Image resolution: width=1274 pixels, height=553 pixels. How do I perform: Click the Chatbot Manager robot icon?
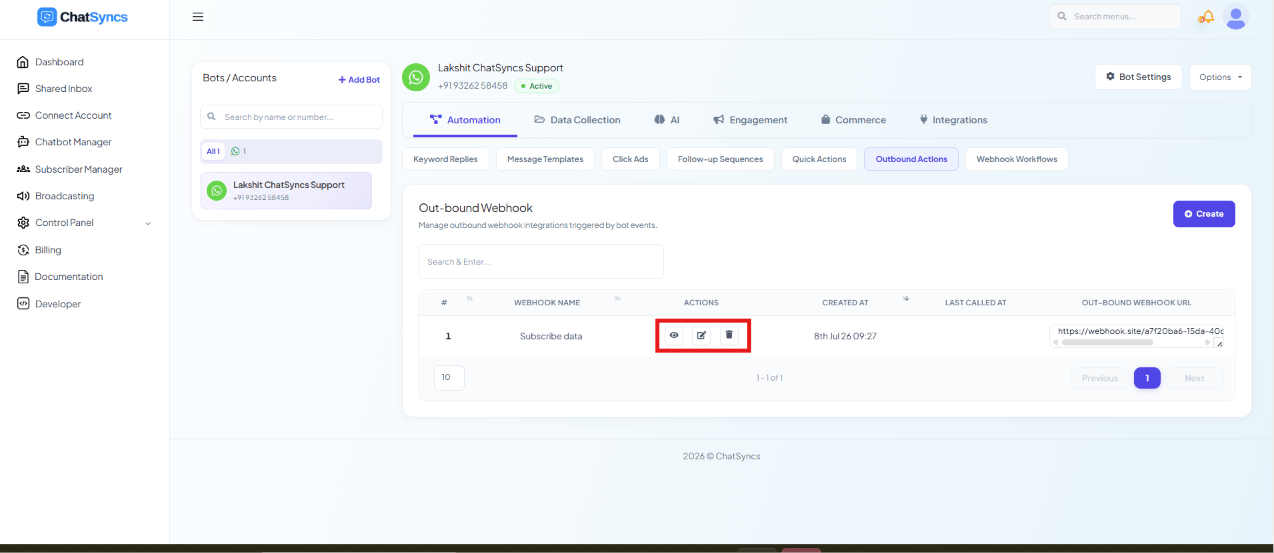click(23, 143)
